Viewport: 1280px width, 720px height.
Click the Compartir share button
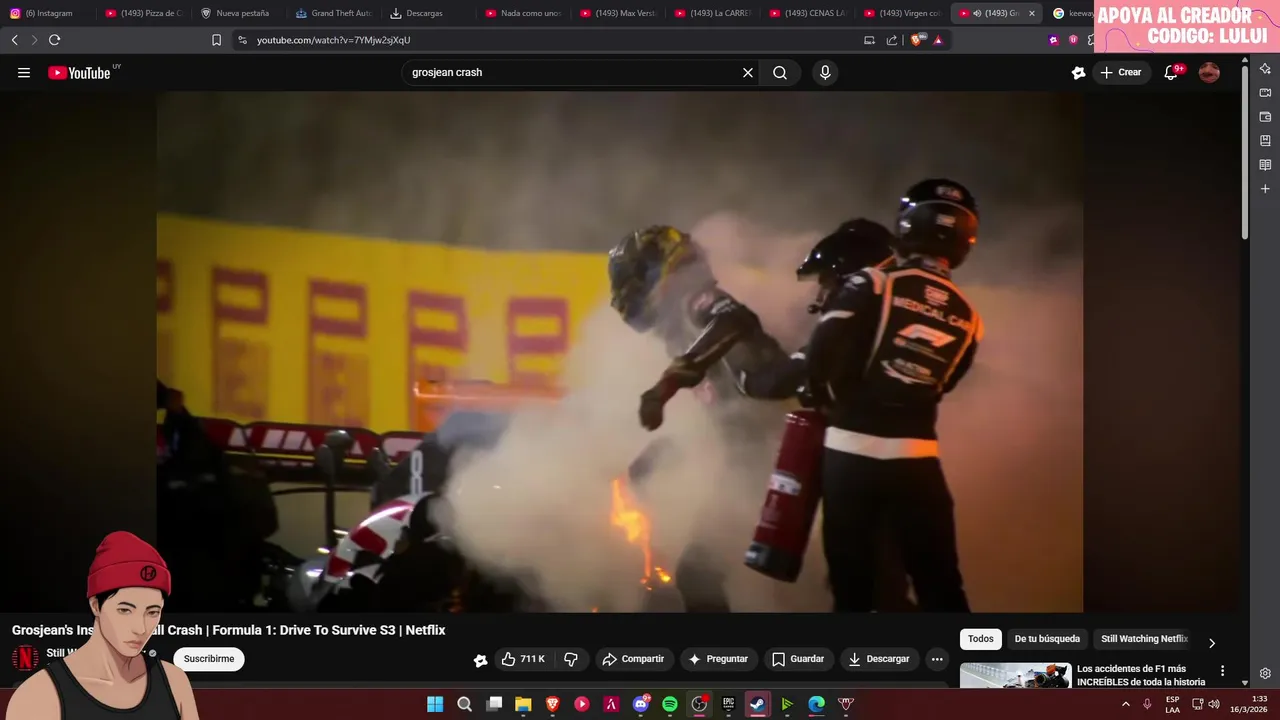pos(633,659)
